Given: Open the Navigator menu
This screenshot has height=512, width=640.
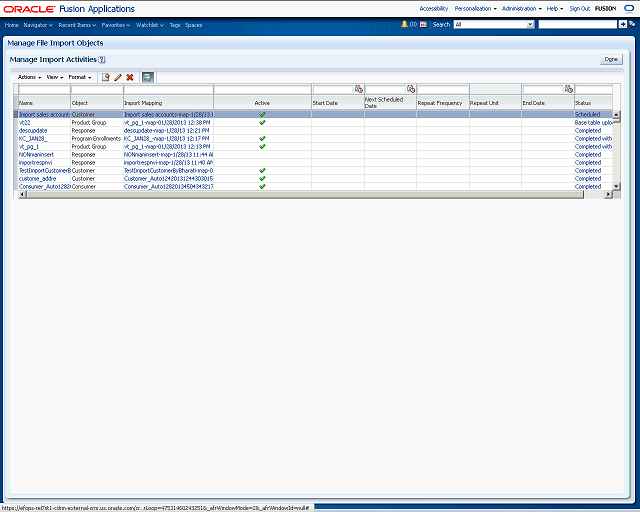Looking at the screenshot, I should tap(39, 23).
